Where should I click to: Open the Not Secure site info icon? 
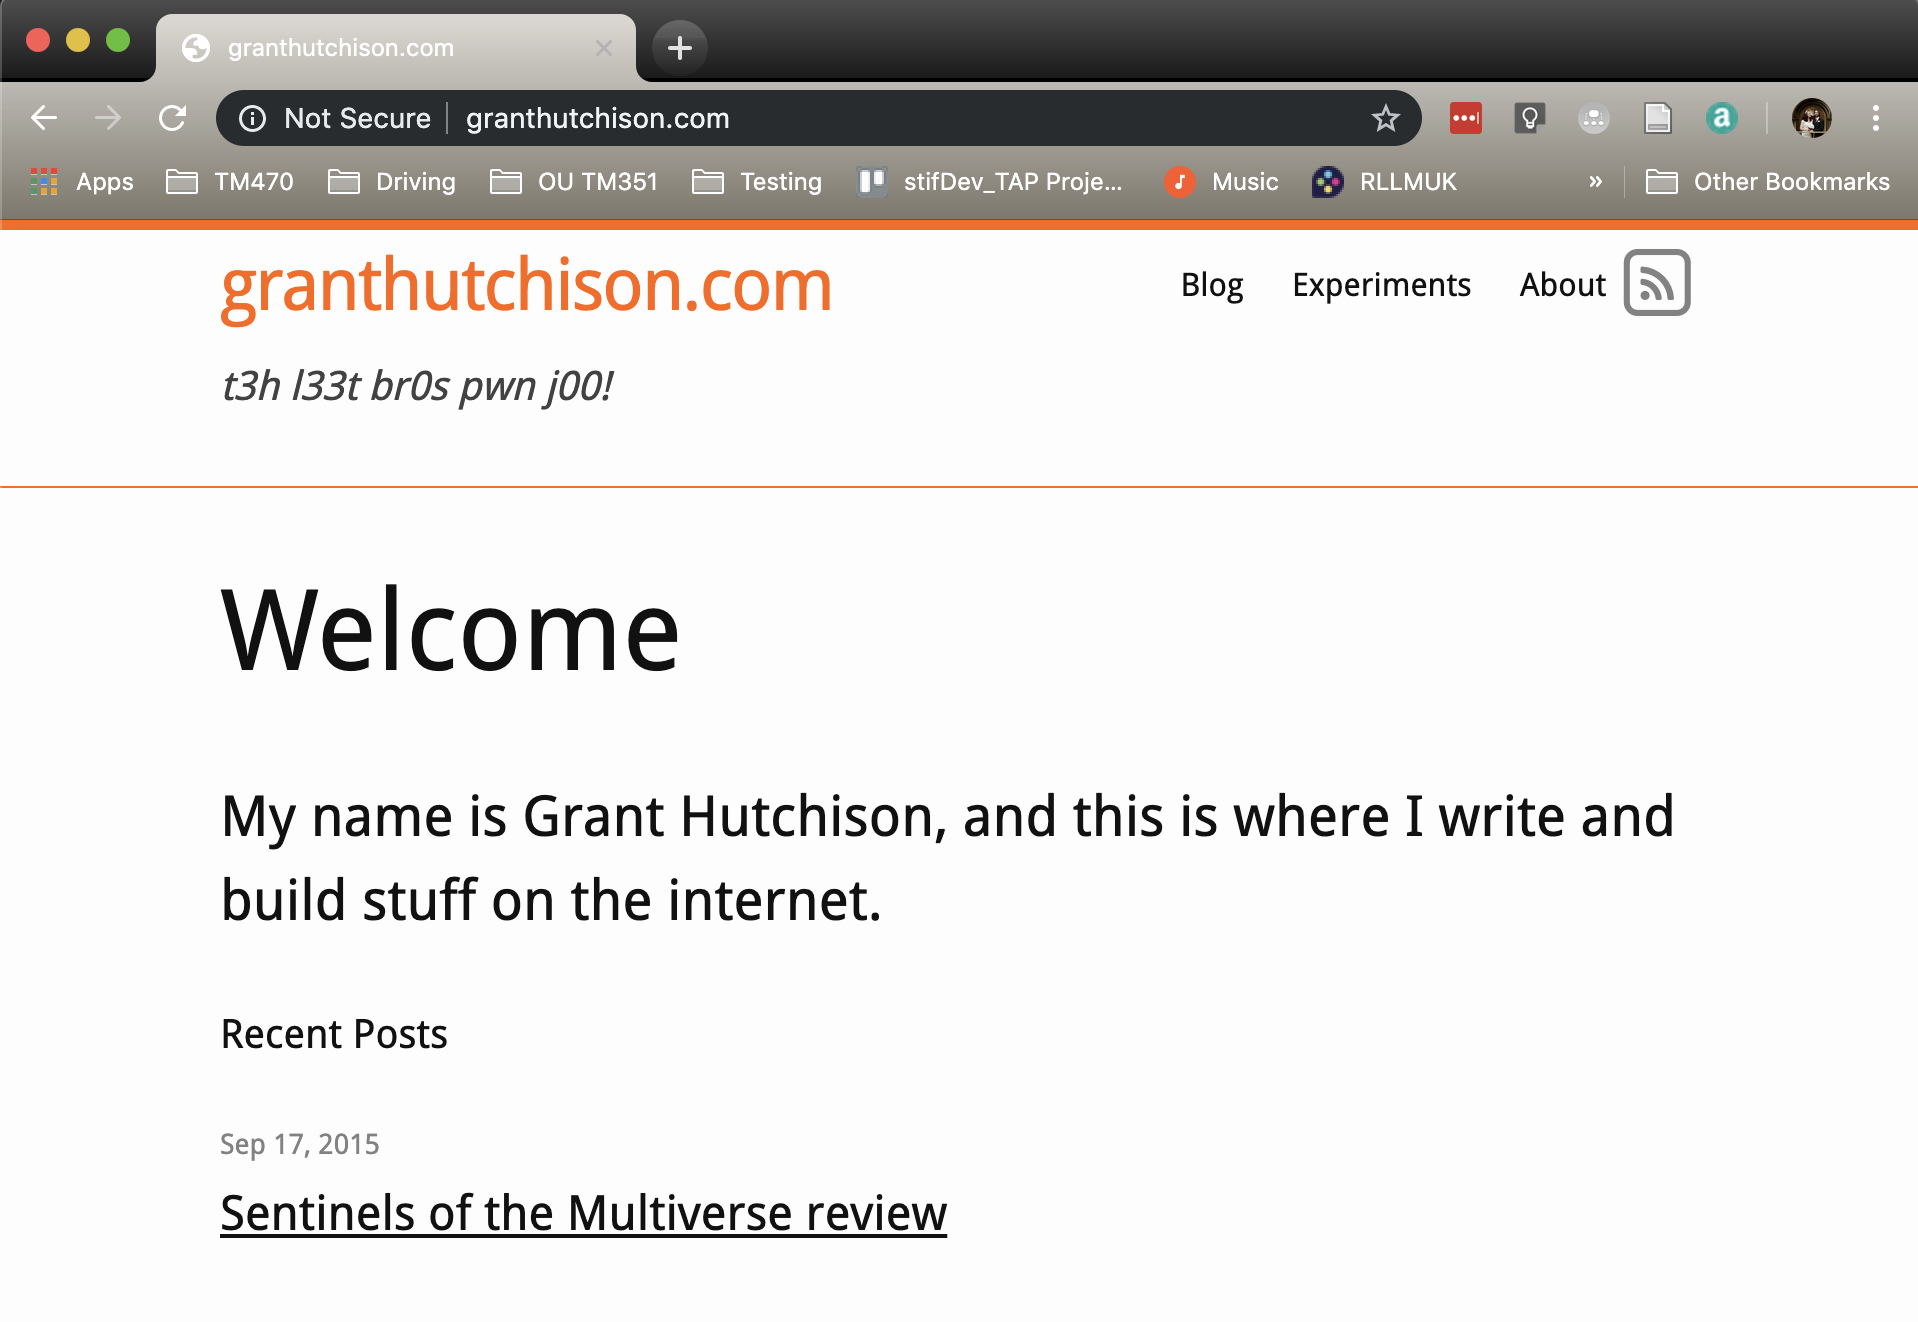coord(253,118)
